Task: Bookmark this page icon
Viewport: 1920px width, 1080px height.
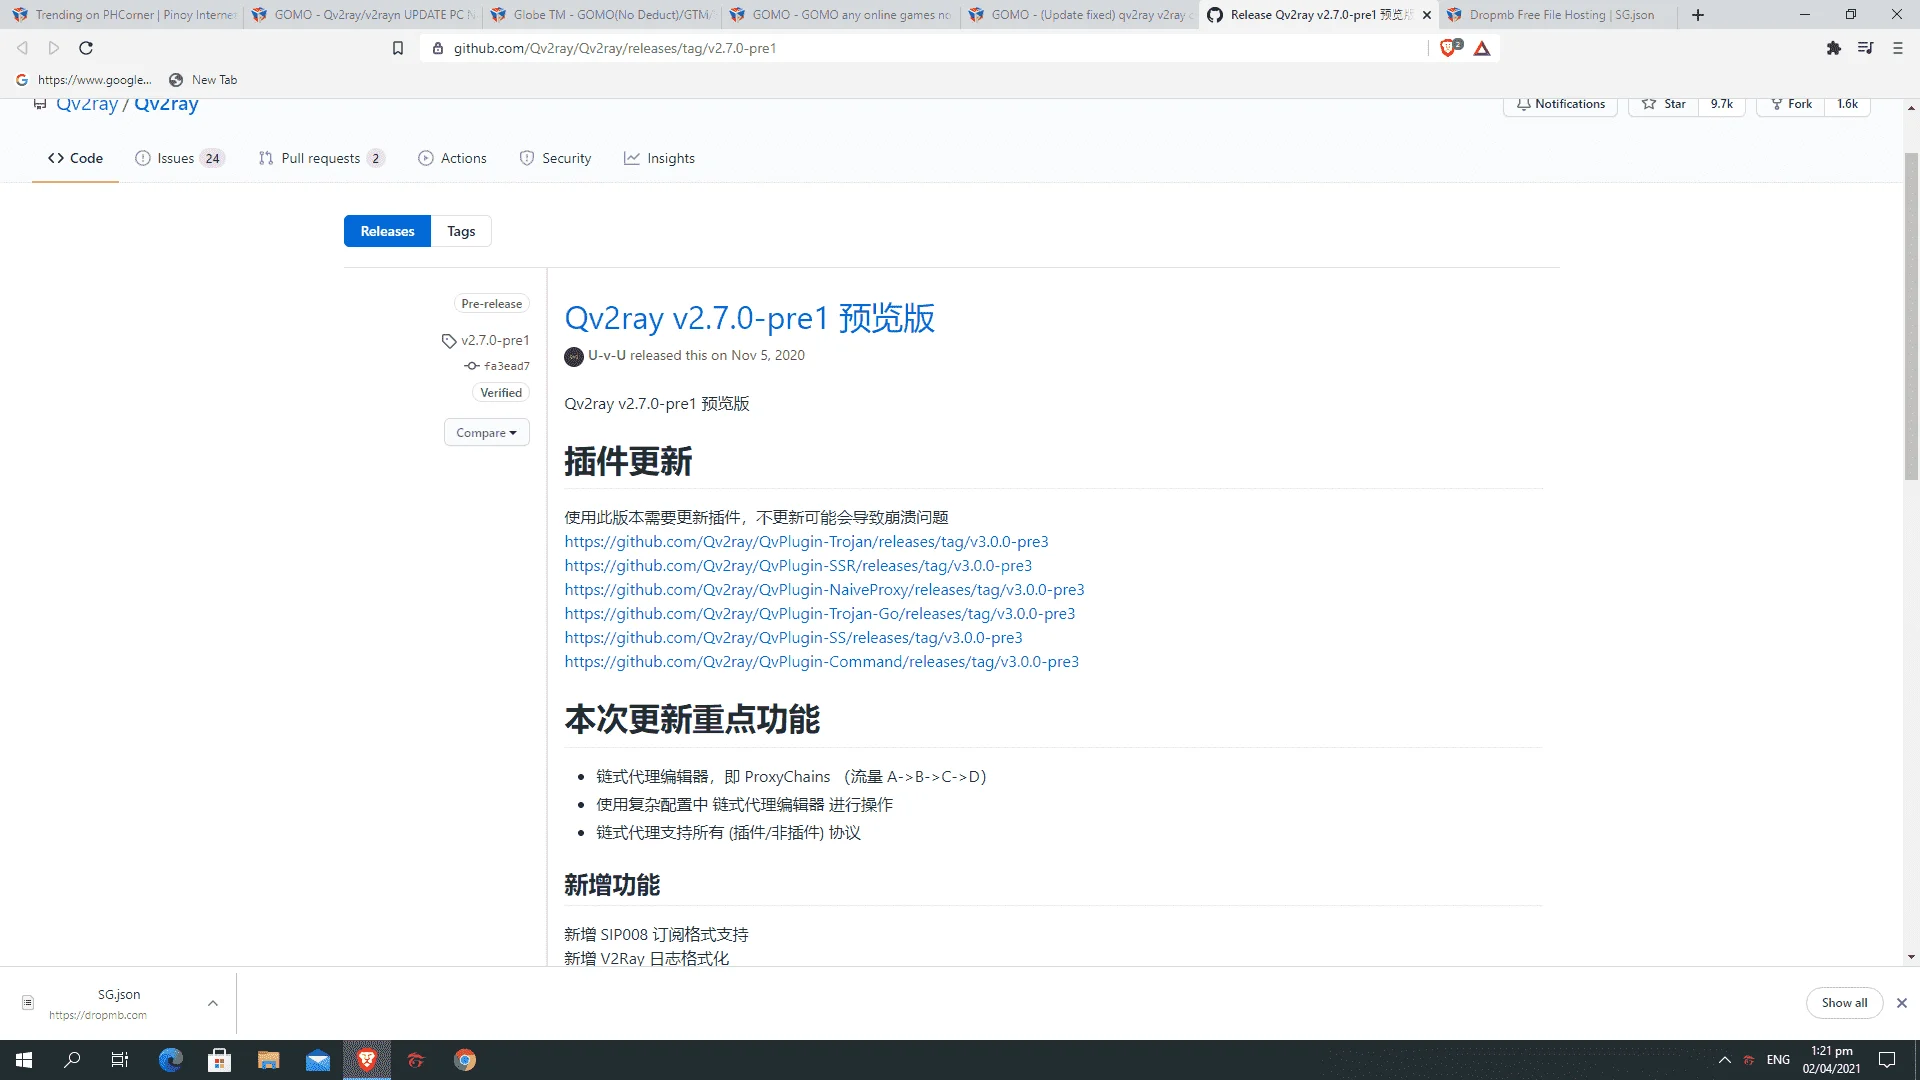Action: click(398, 48)
